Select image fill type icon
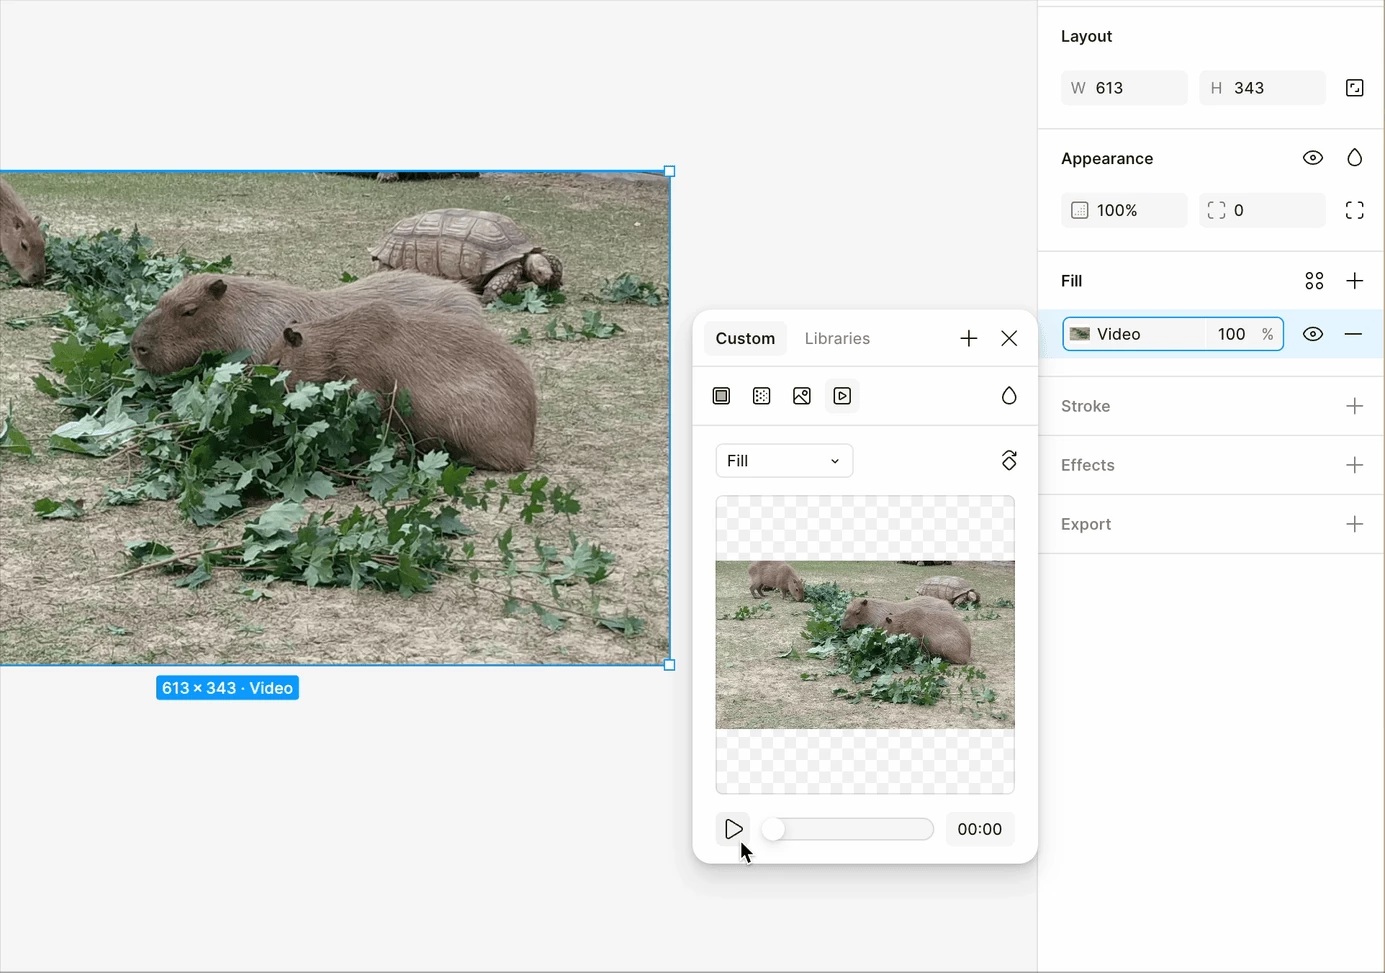 coord(801,396)
